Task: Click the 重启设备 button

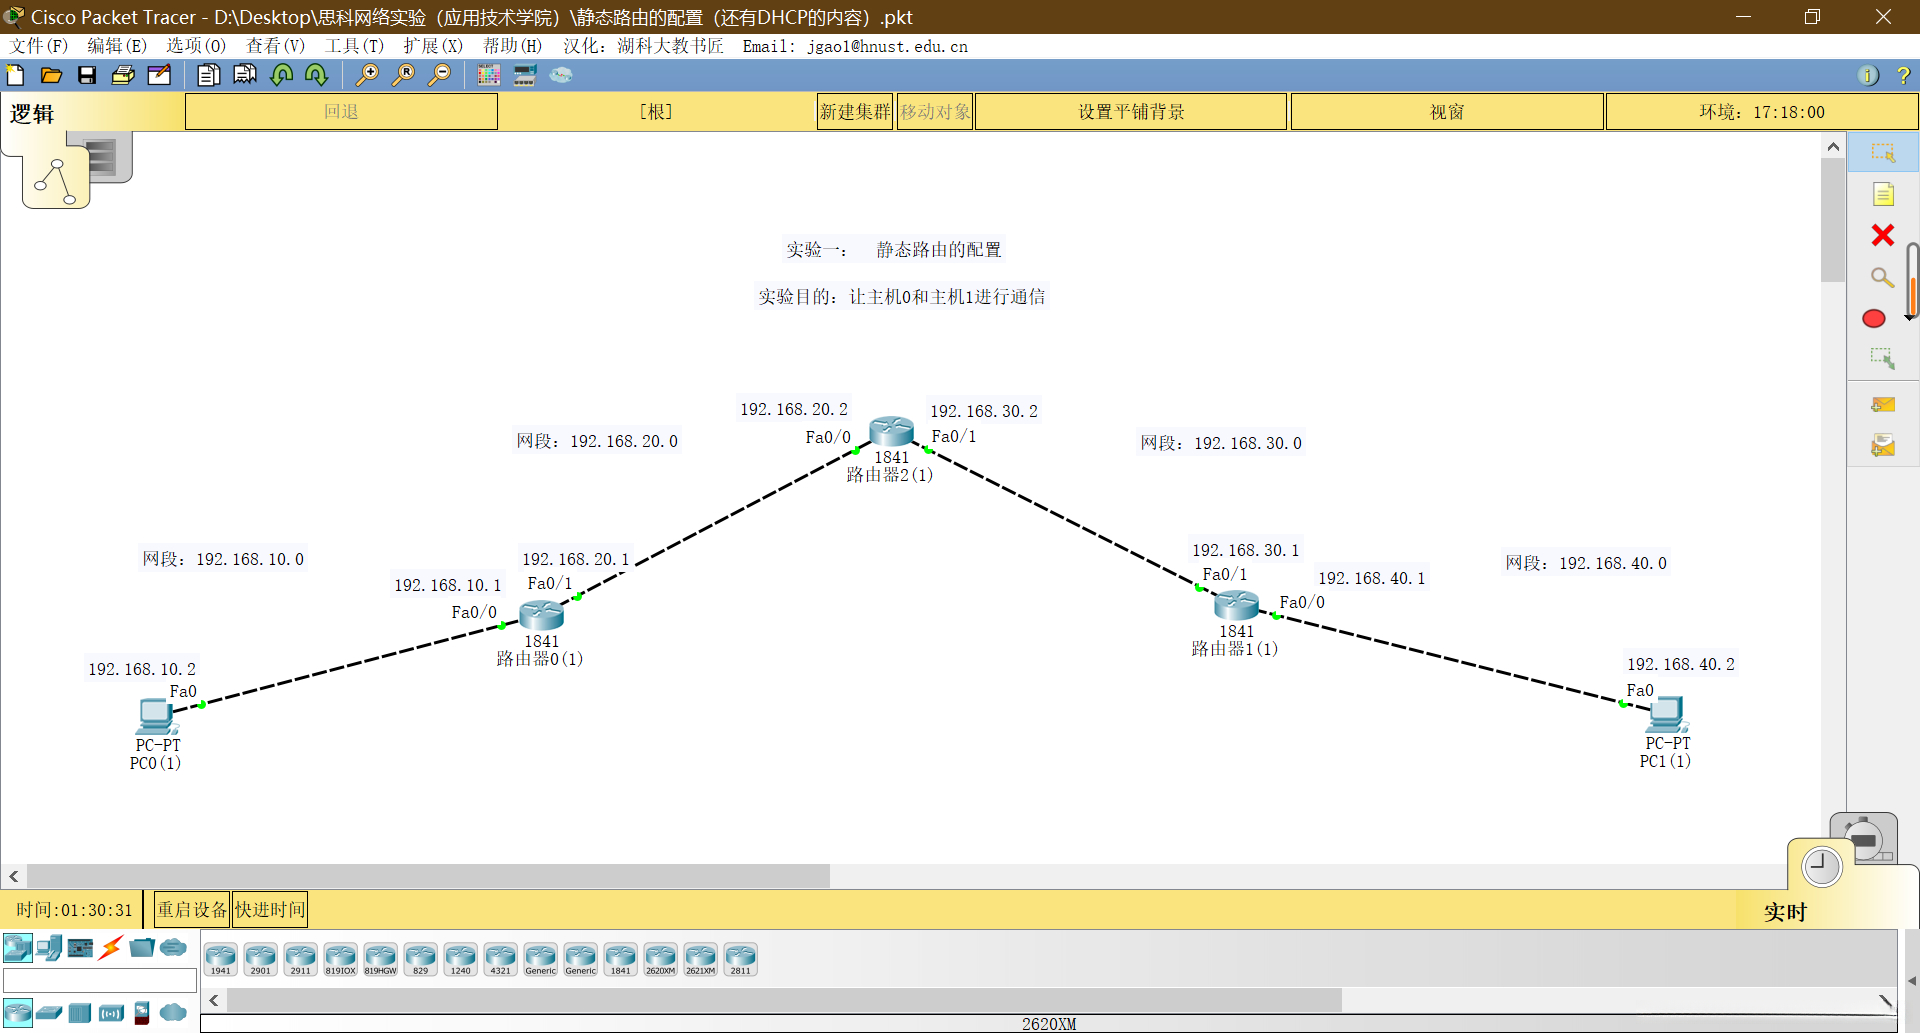Action: 192,910
